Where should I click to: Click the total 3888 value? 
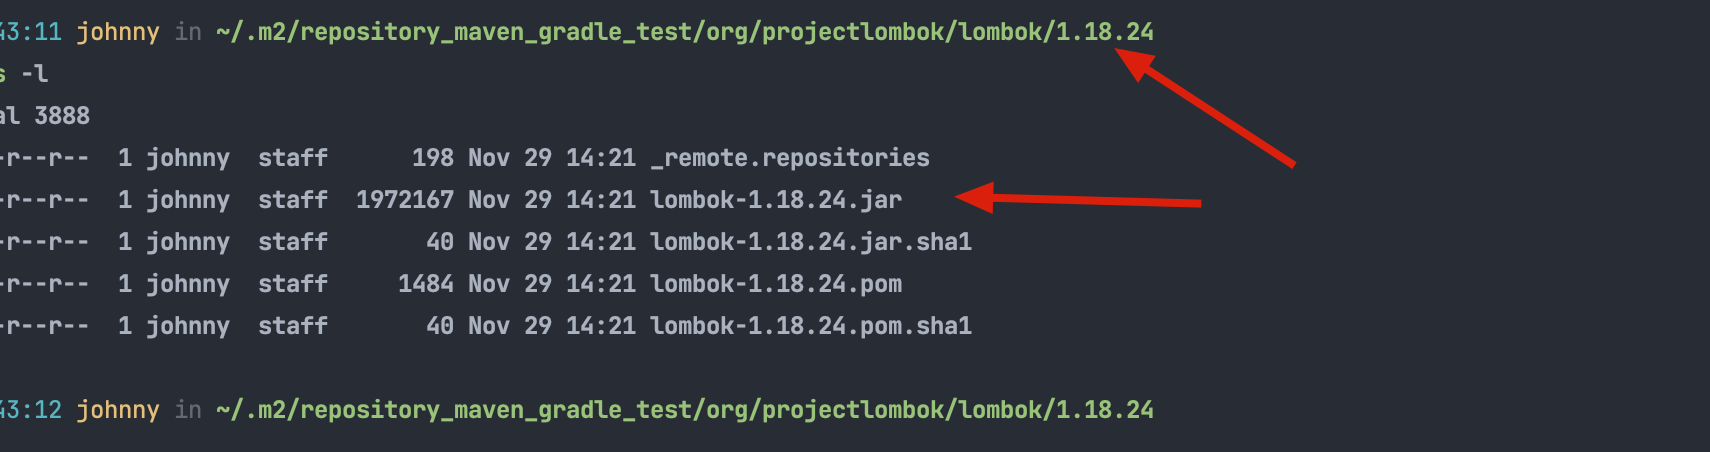[61, 116]
